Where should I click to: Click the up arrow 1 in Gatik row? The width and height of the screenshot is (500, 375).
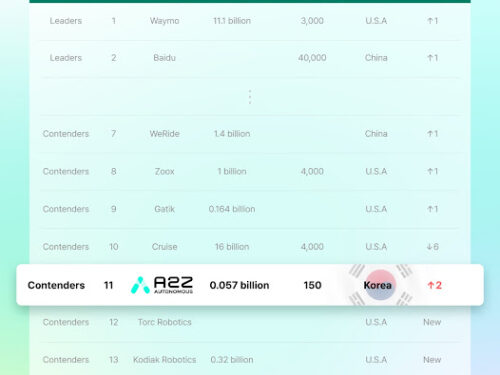[433, 209]
